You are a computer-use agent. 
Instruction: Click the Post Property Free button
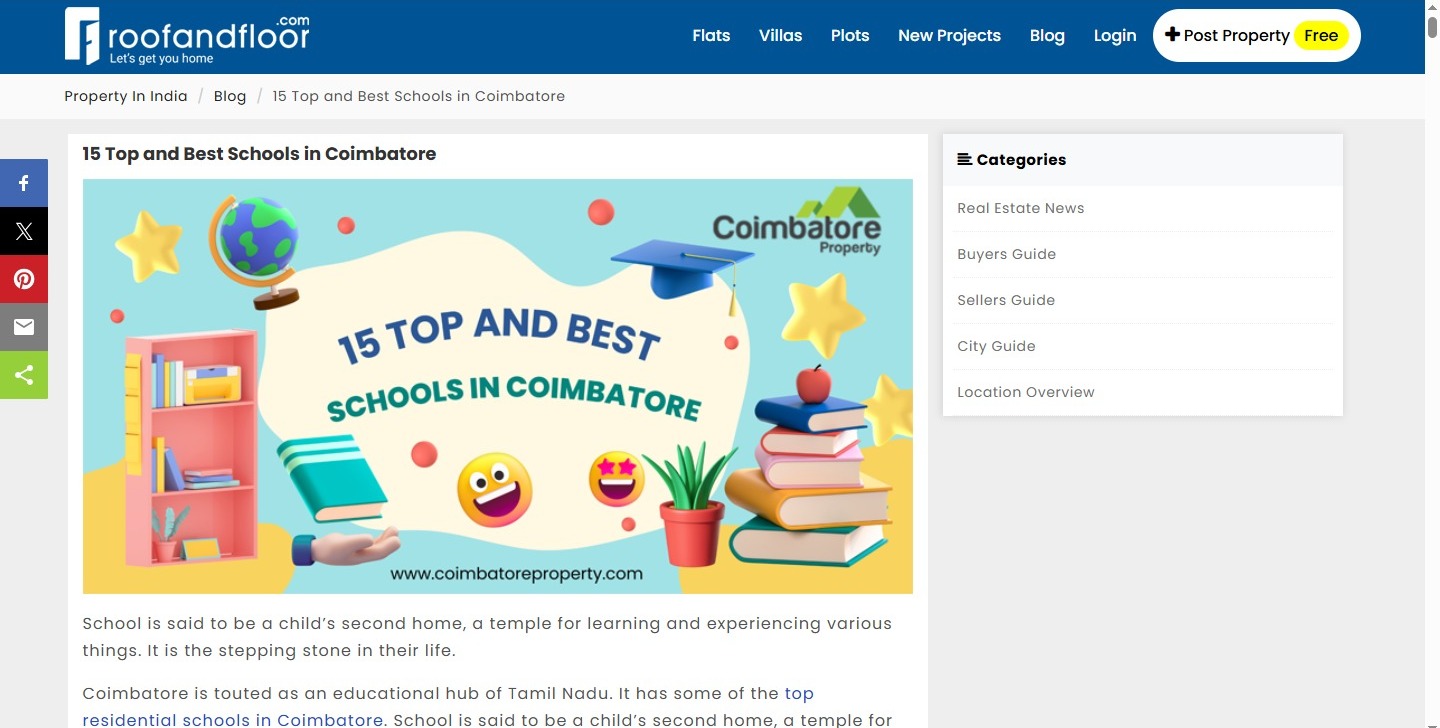tap(1257, 35)
